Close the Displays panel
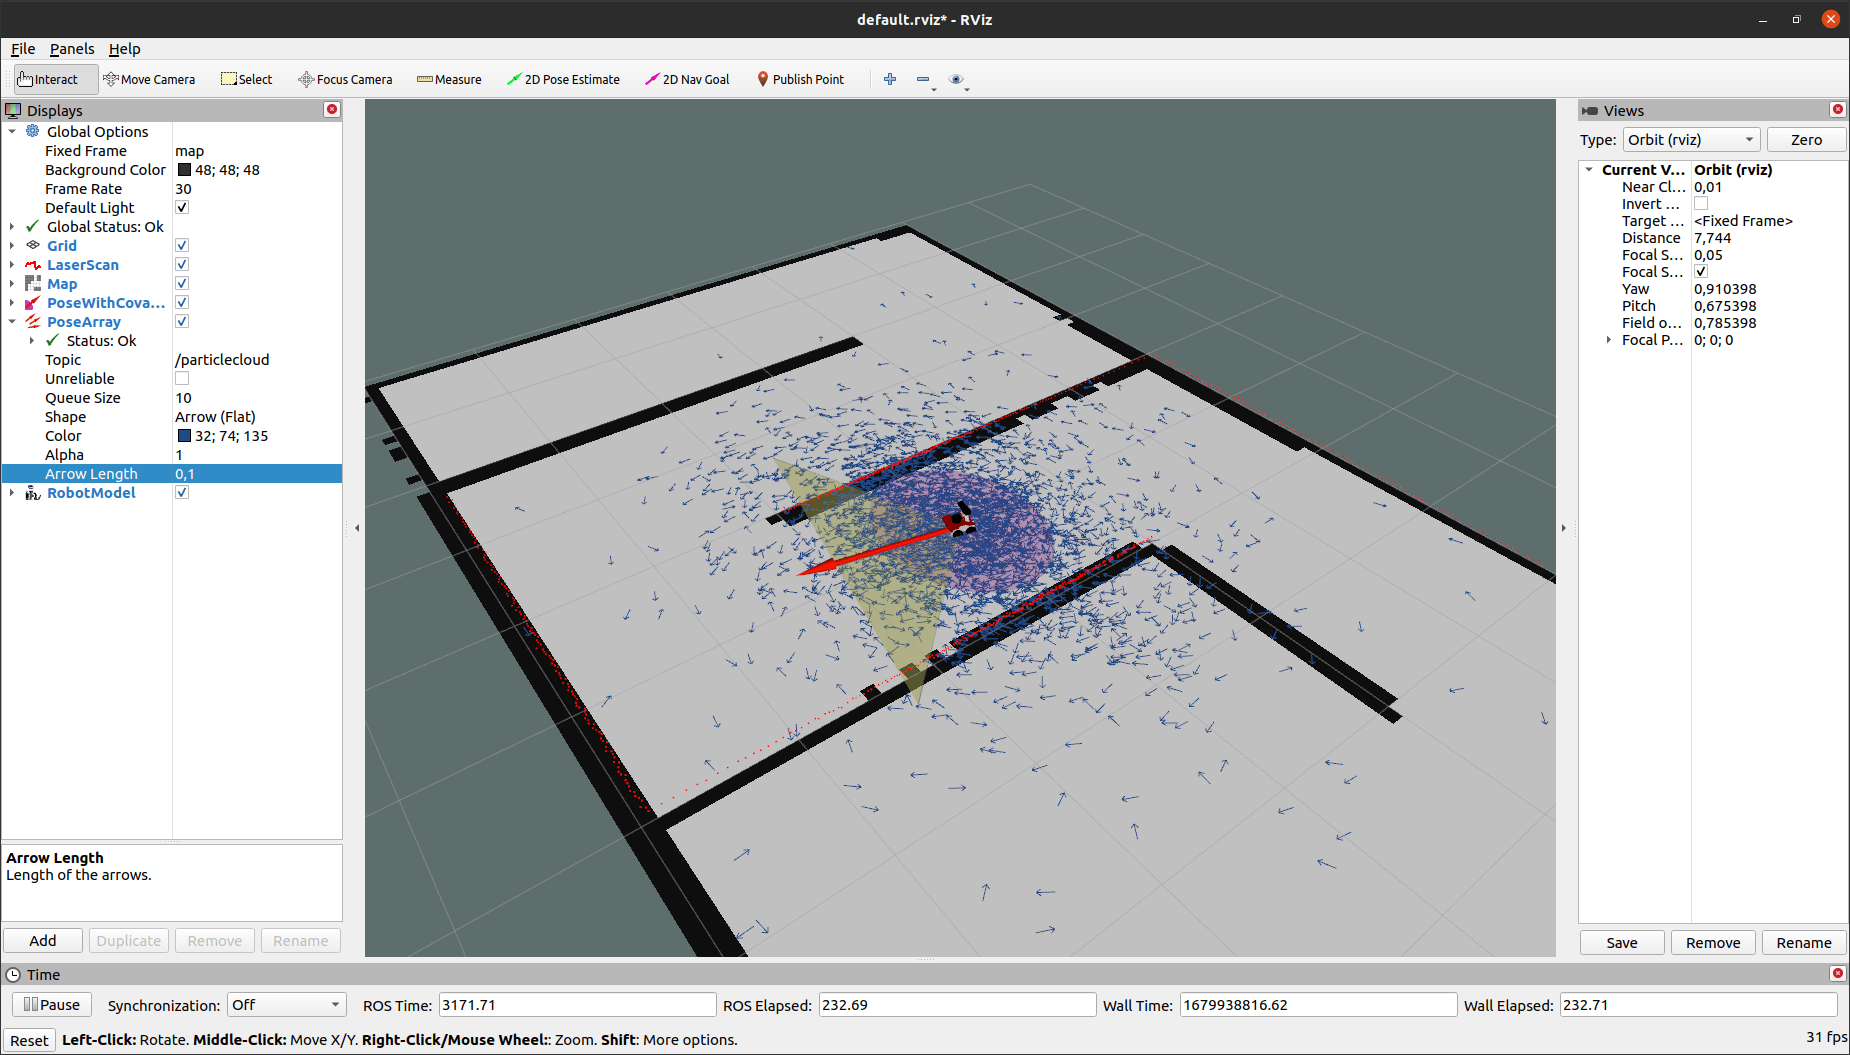The width and height of the screenshot is (1850, 1055). [332, 109]
